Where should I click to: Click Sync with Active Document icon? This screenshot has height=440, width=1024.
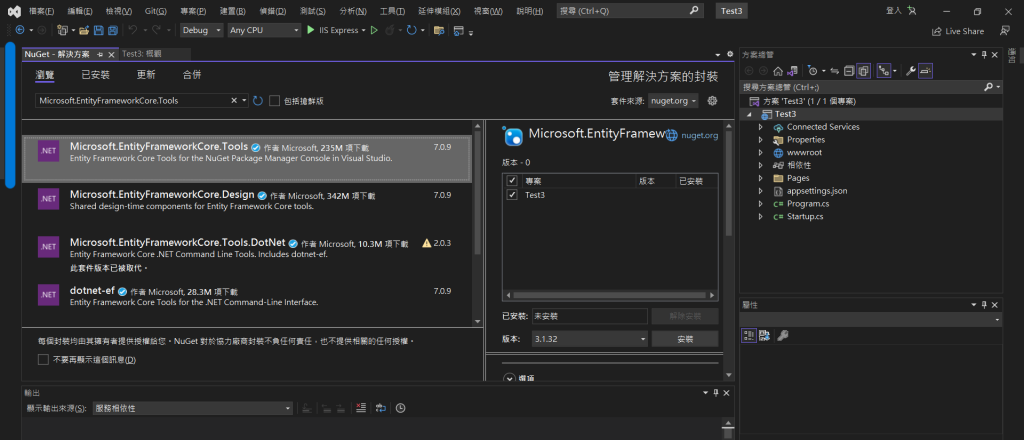pos(835,71)
